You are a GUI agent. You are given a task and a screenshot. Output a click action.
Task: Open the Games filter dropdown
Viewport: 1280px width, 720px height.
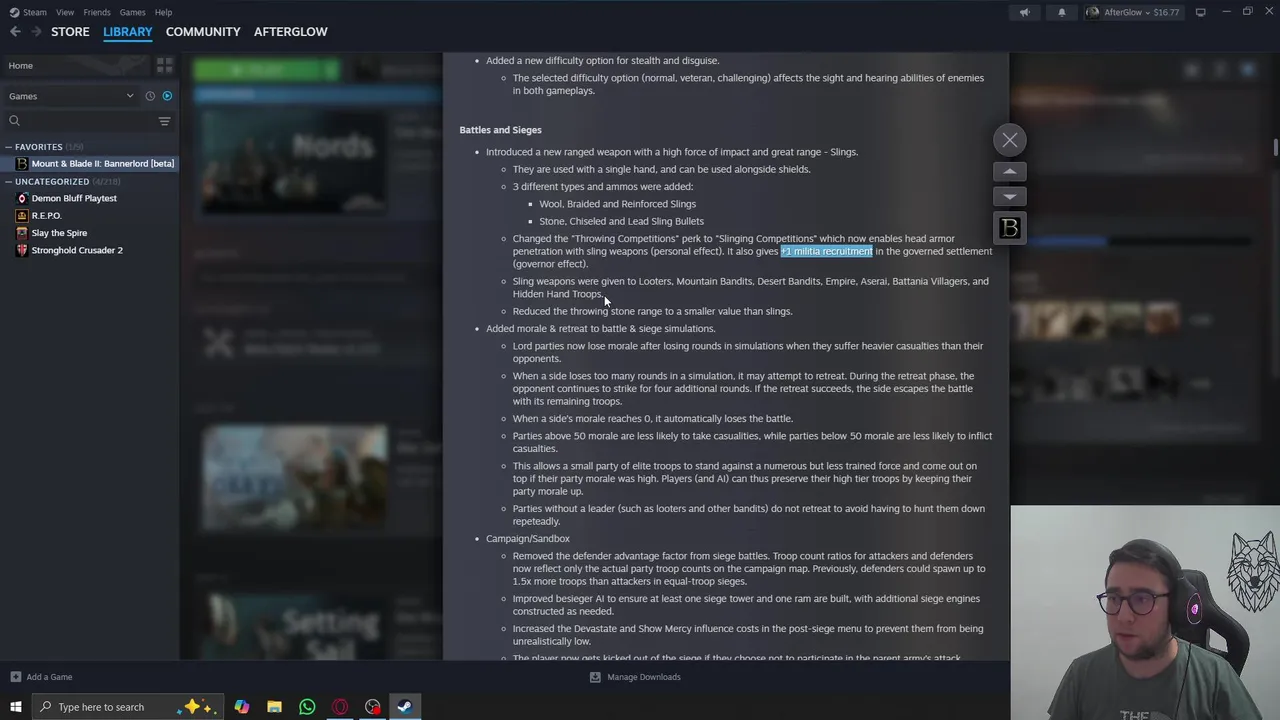coord(71,96)
